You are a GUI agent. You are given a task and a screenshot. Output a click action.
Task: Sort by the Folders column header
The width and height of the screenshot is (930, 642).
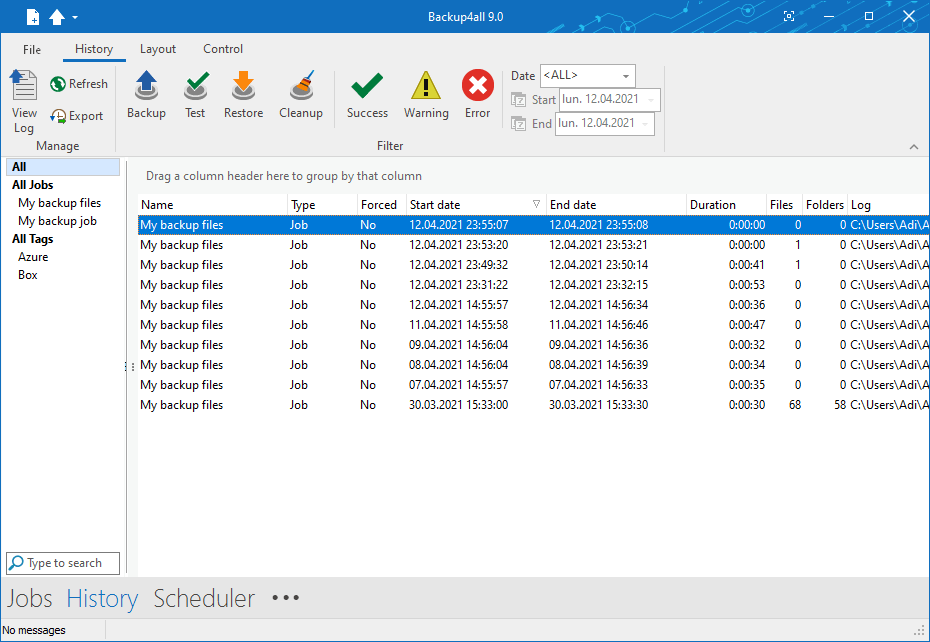[x=824, y=205]
